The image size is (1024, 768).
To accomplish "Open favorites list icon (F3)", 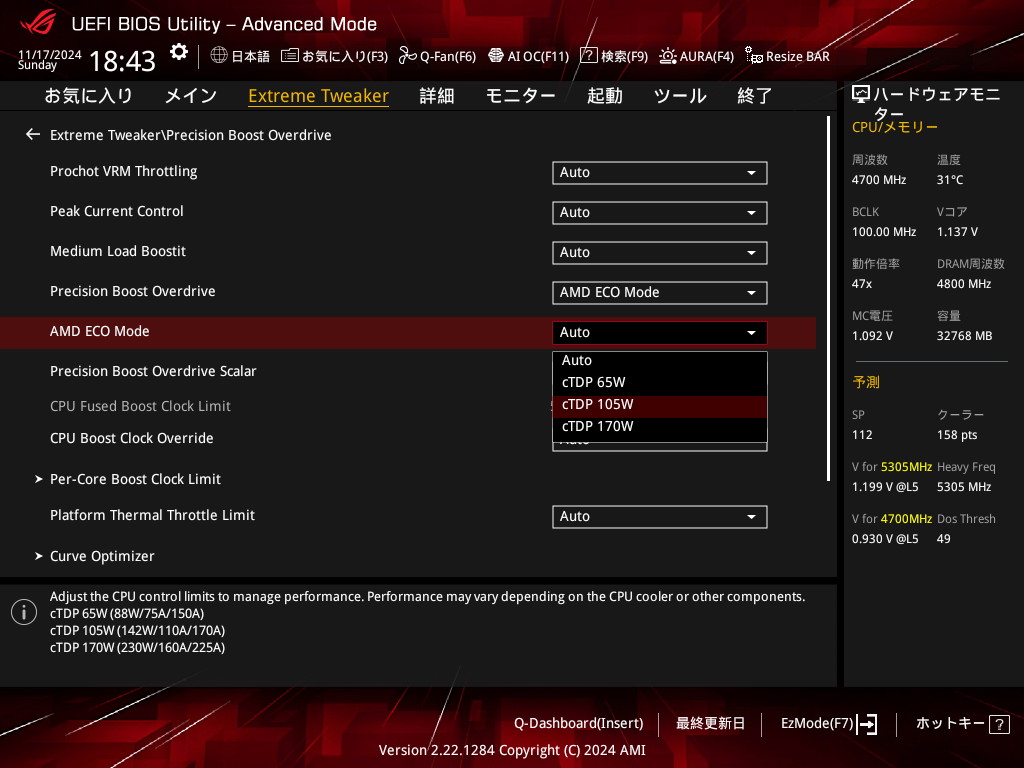I will click(289, 56).
